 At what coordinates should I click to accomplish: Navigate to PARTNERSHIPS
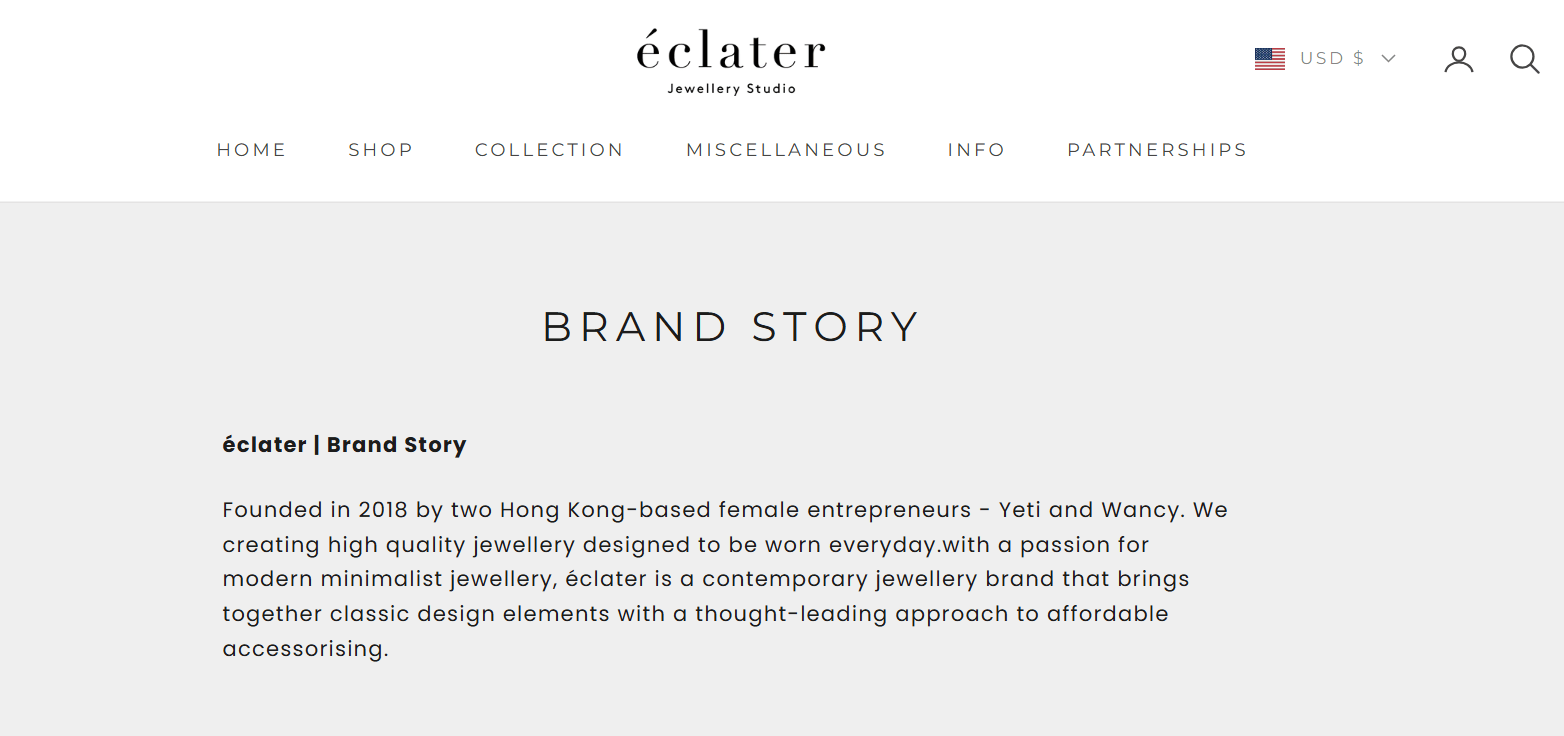1157,150
